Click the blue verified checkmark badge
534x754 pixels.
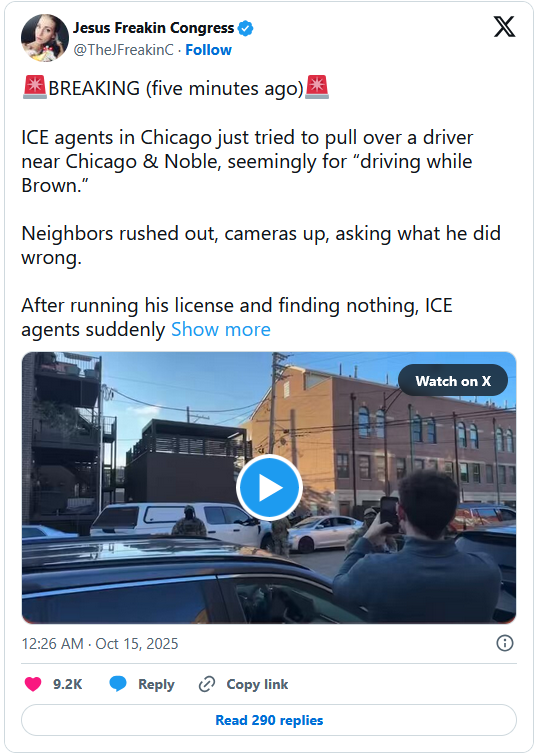coord(246,28)
